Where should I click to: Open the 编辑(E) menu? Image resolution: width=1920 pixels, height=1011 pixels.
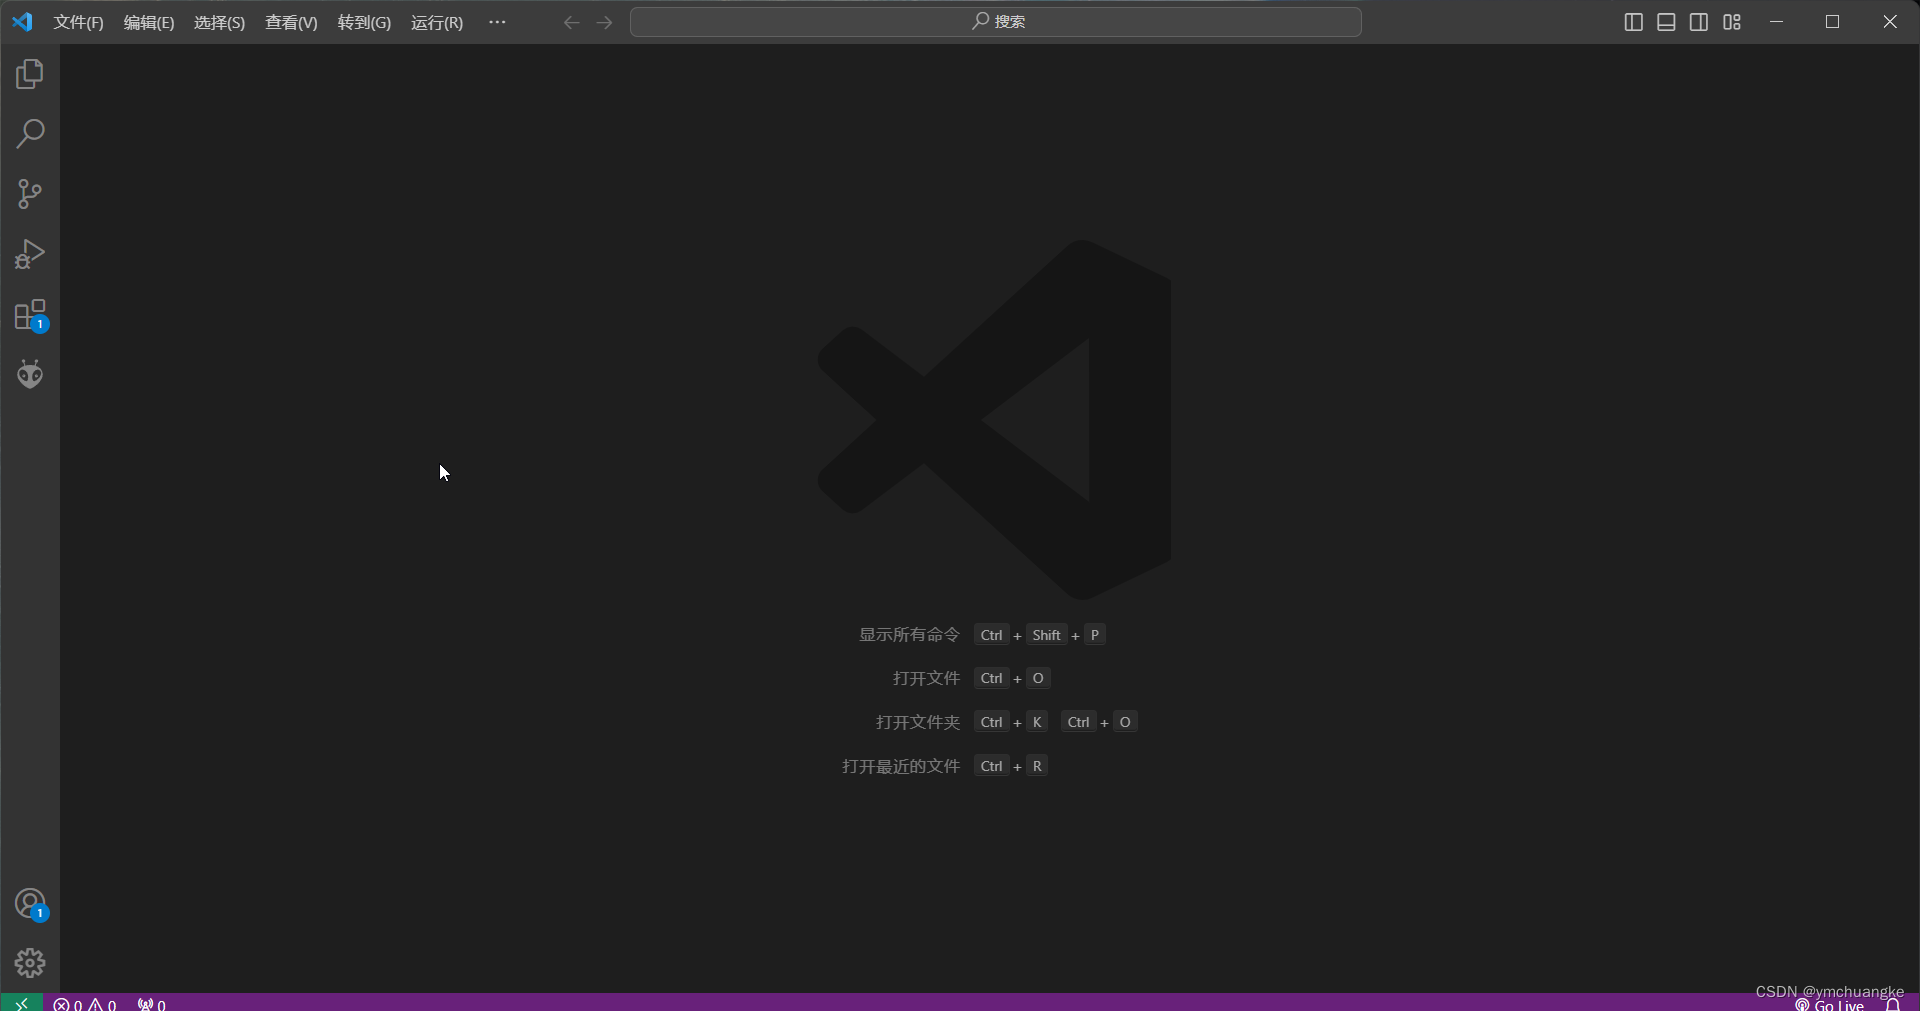tap(149, 22)
